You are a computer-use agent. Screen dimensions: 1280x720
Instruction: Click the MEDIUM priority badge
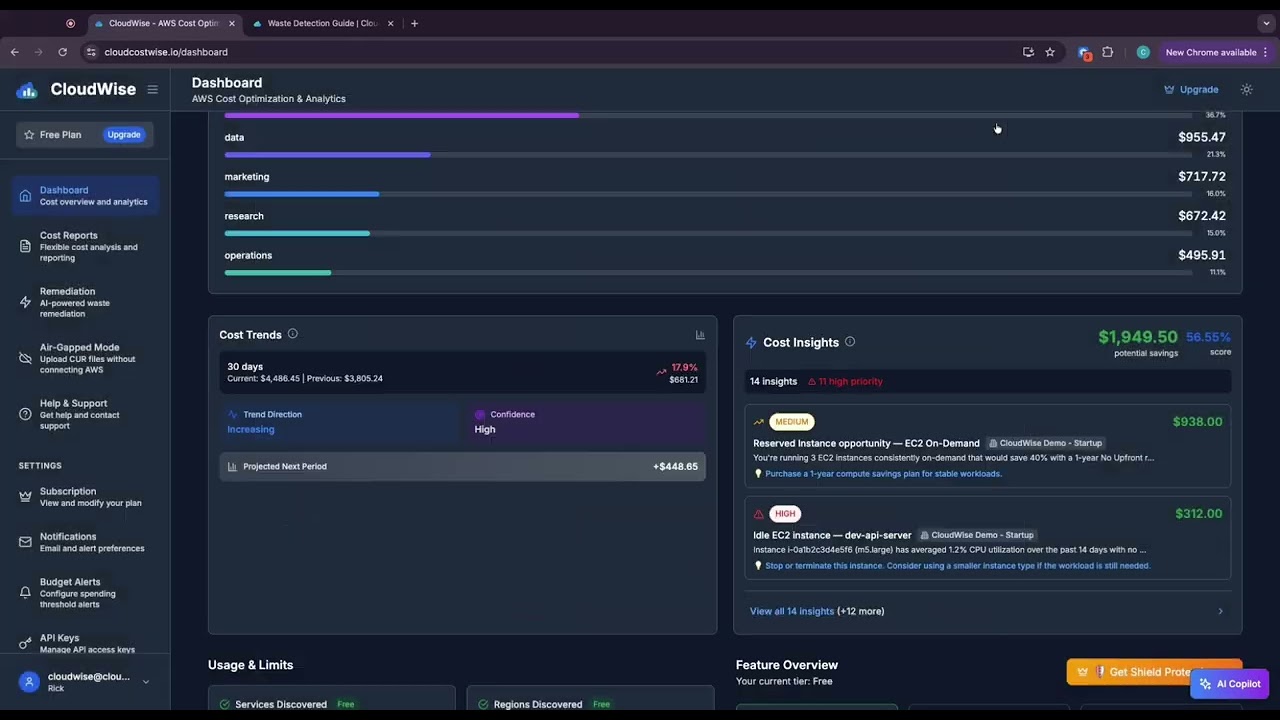(x=792, y=422)
